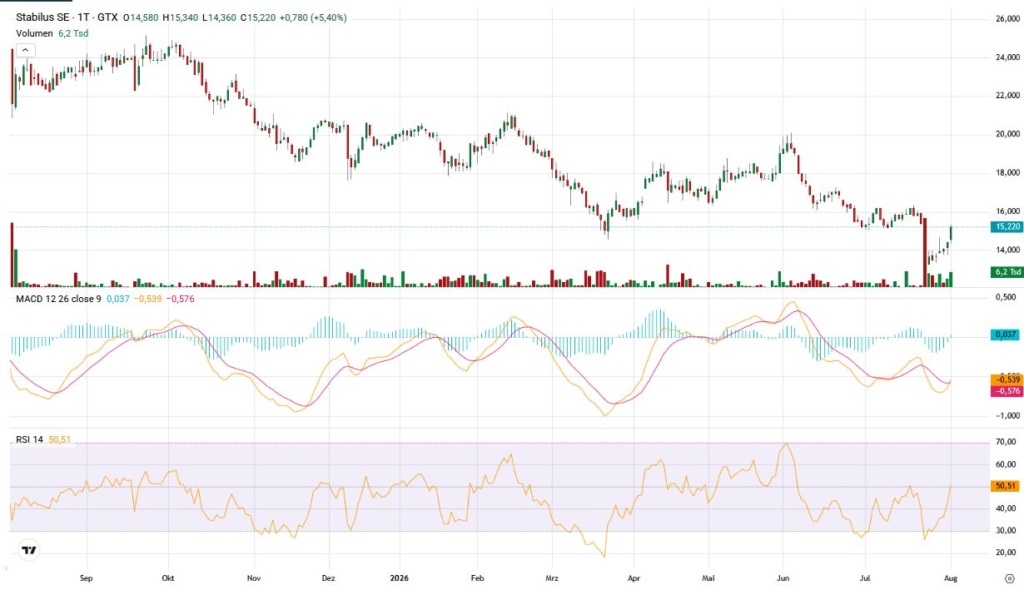
Task: Open chart settings via the gear icon
Action: pos(1009,578)
